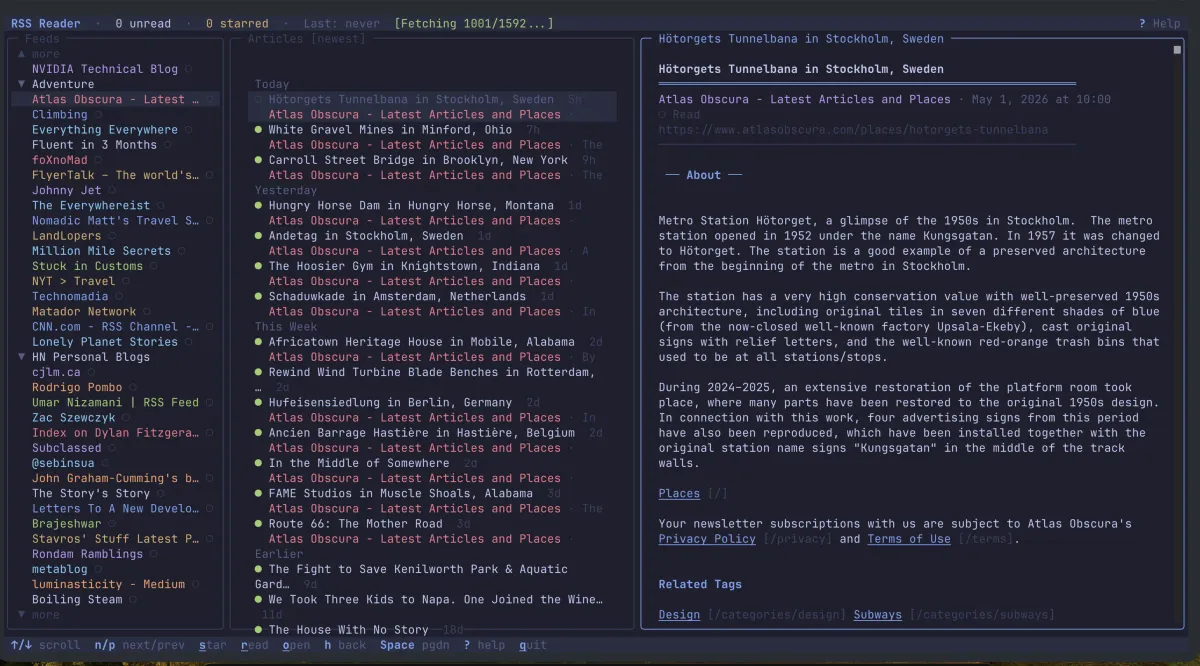
Task: Open The House With No Story article
Action: pyautogui.click(x=348, y=630)
